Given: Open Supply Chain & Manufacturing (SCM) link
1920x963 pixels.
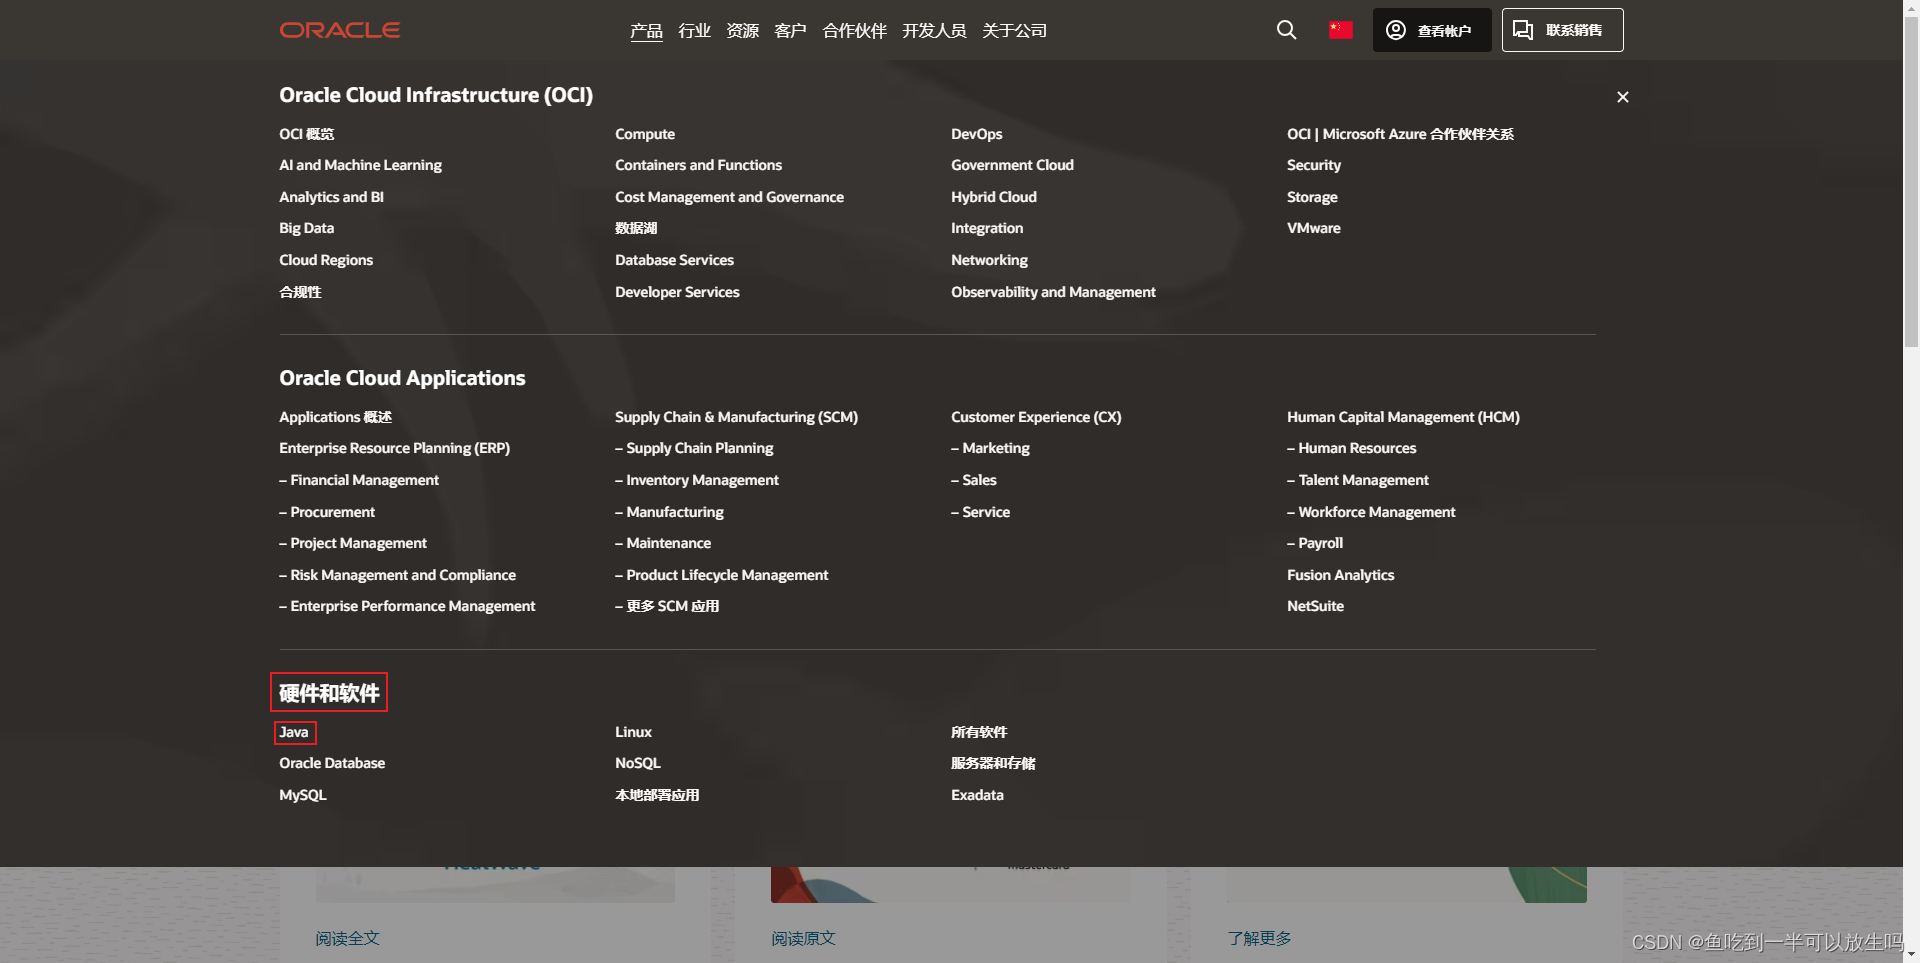Looking at the screenshot, I should tap(736, 417).
